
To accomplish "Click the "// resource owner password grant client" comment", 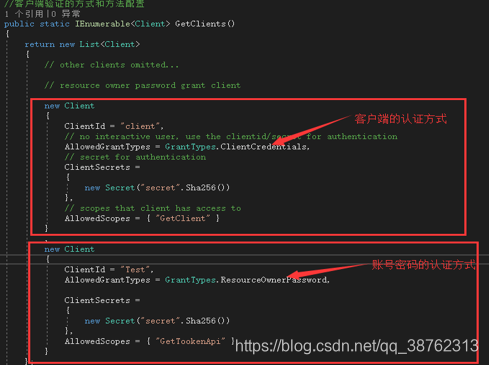I will click(142, 85).
